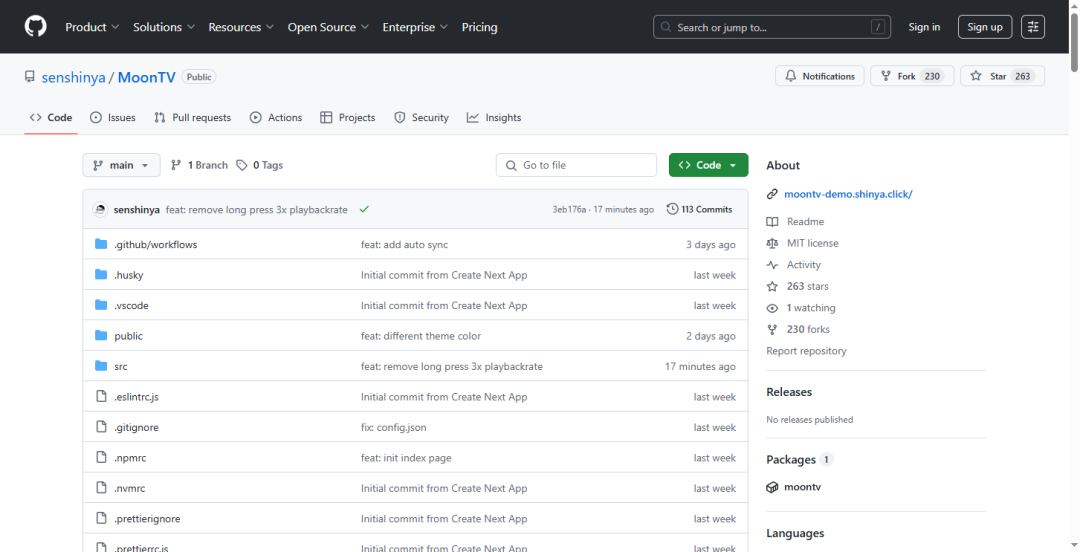Click the senshinya avatar in commit row

pos(100,210)
